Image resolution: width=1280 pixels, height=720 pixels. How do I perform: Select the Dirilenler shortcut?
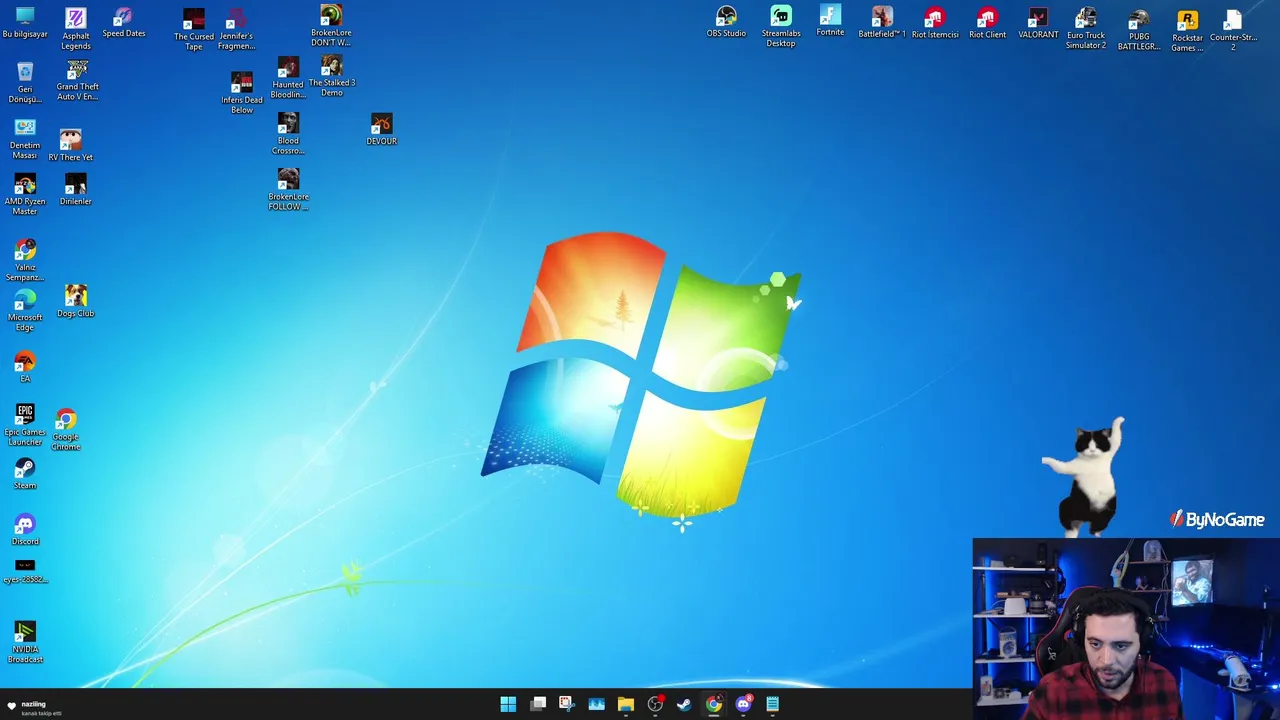[76, 190]
